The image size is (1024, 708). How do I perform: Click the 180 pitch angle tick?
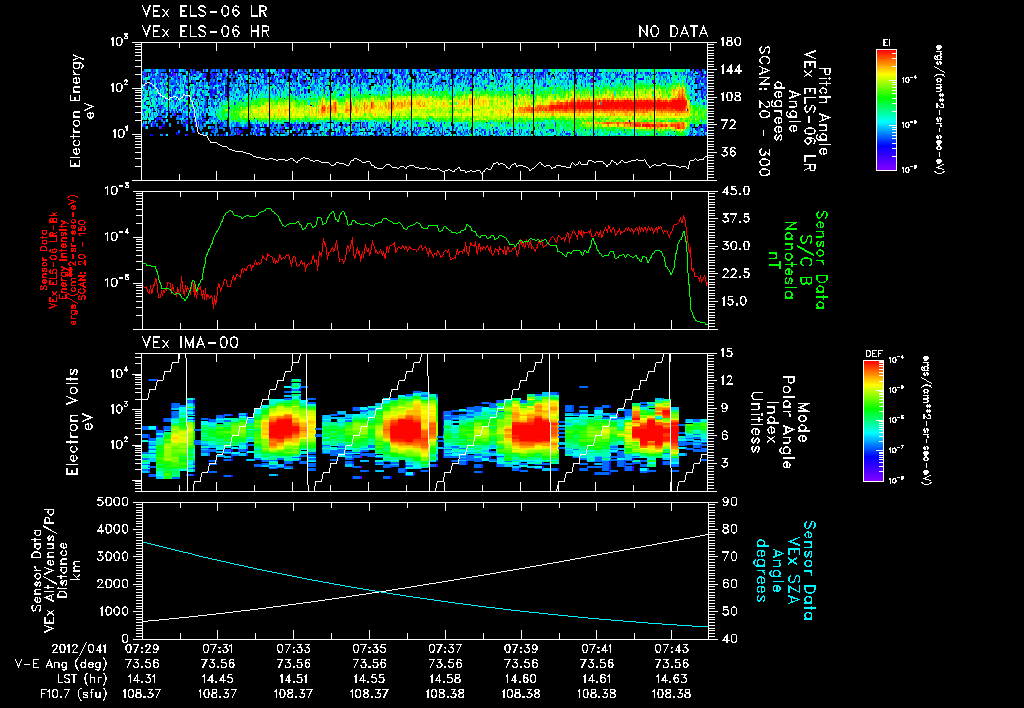730,42
